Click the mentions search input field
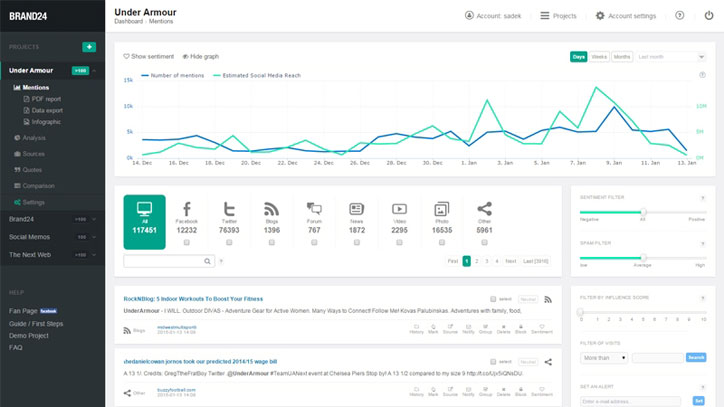724x407 pixels. coord(169,261)
